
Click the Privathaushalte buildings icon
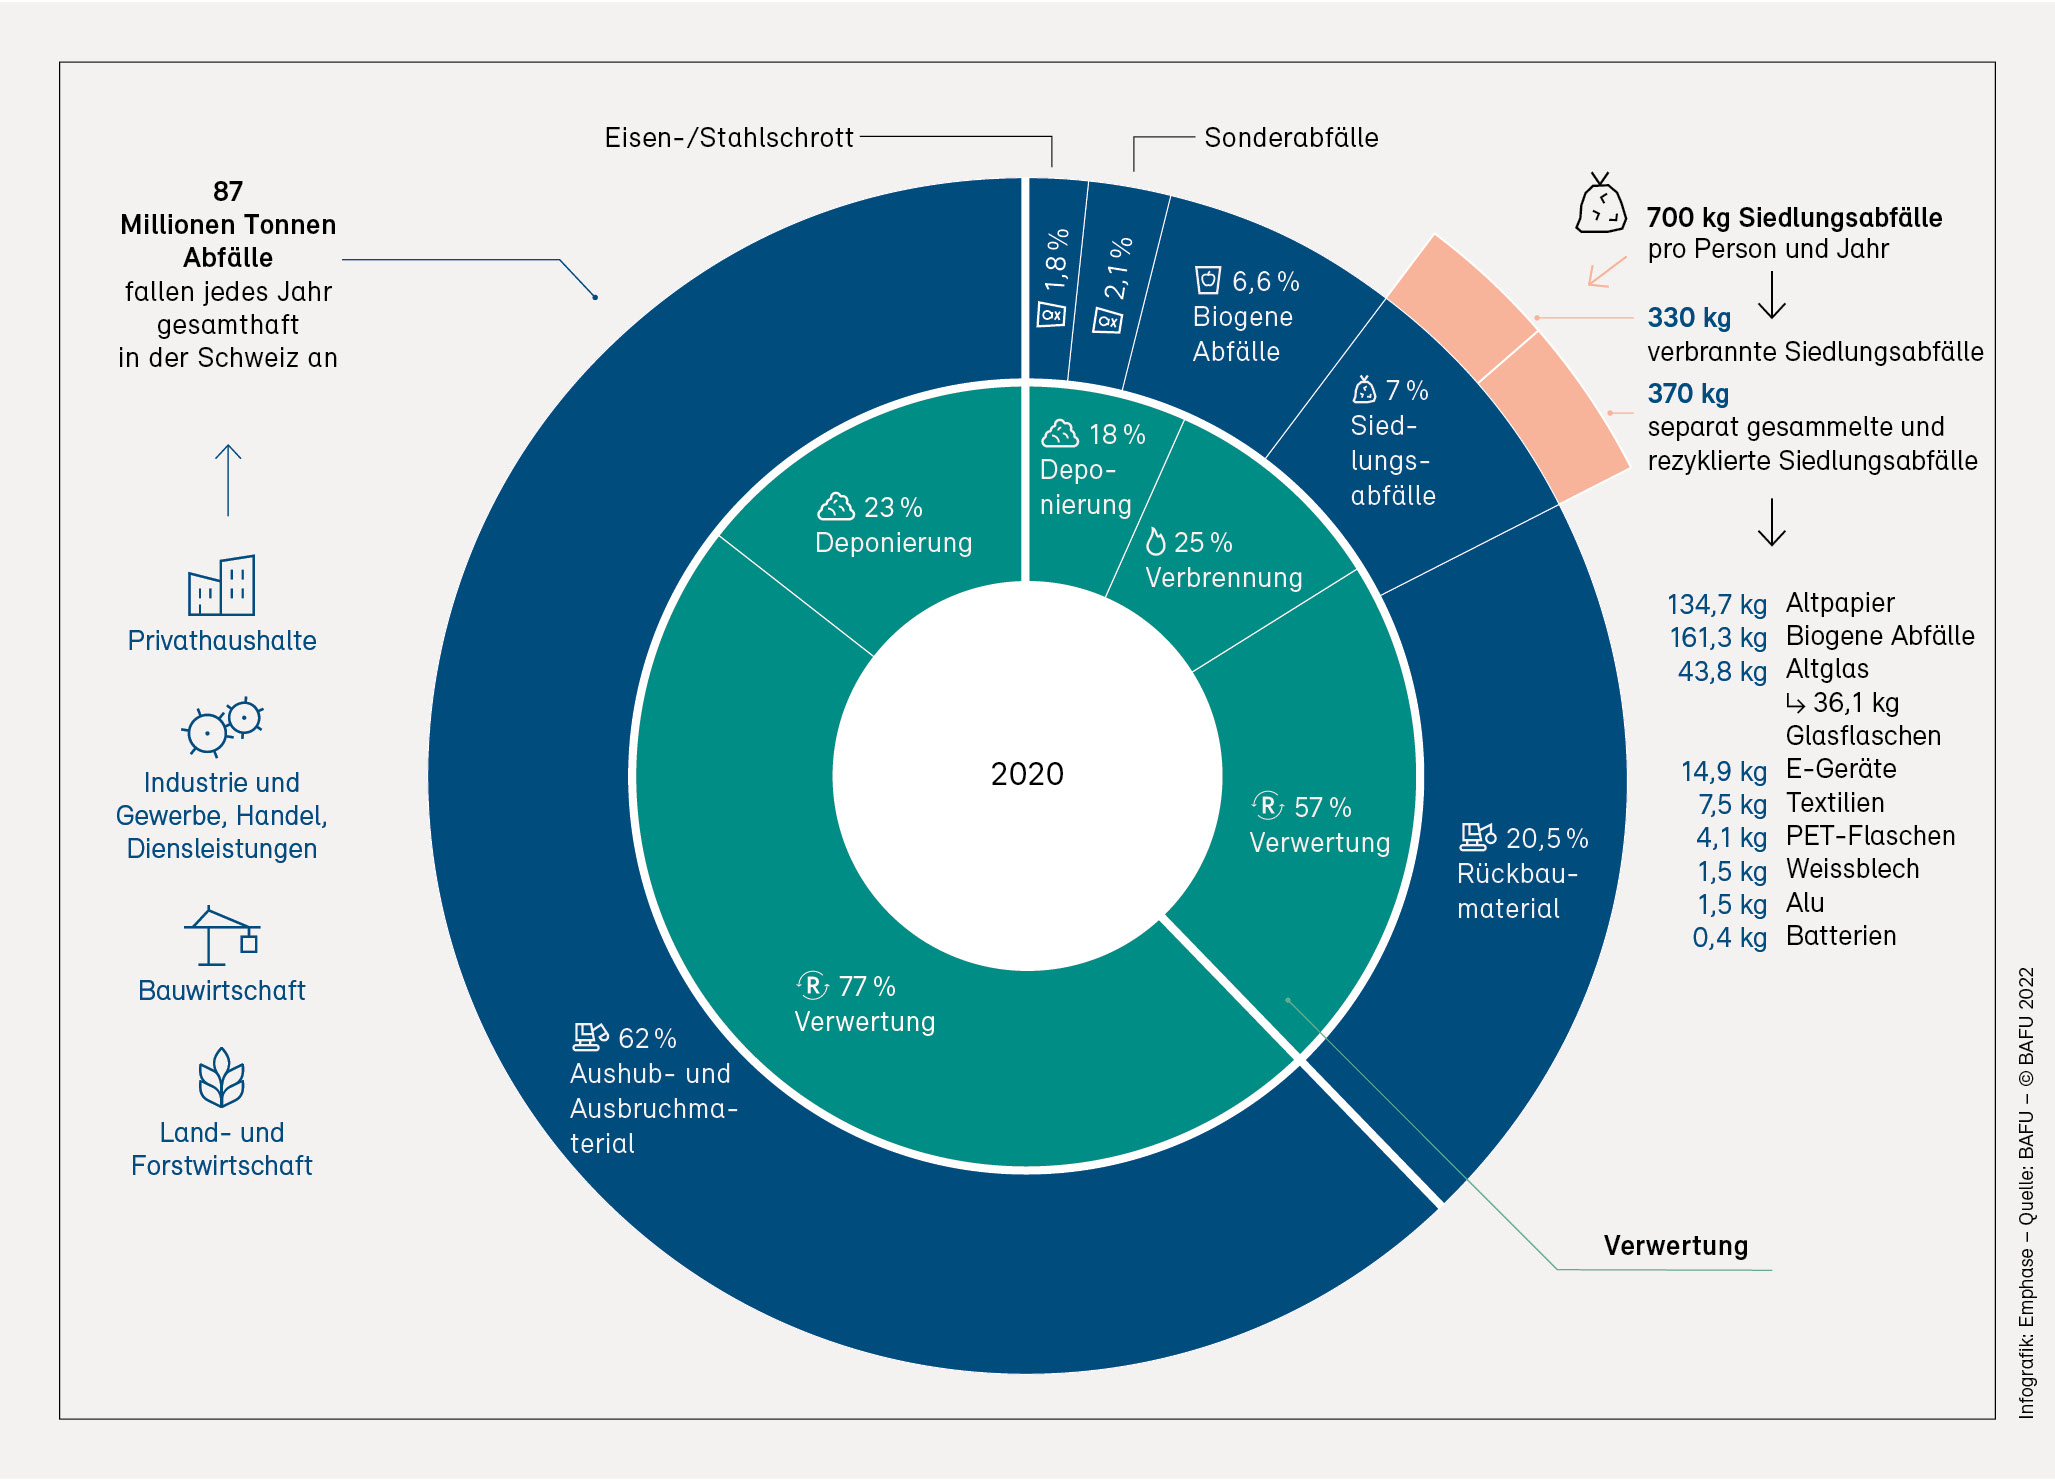click(221, 586)
